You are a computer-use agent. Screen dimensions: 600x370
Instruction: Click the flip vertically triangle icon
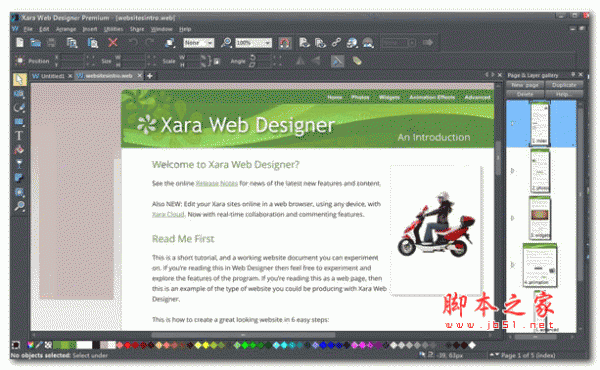pos(316,61)
